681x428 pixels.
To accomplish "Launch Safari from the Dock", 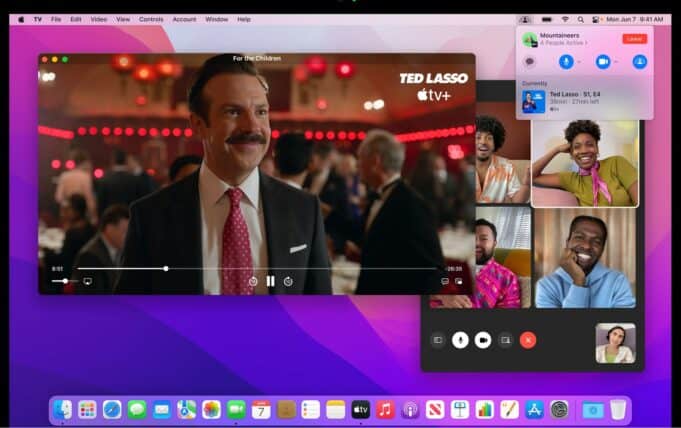I will [112, 409].
